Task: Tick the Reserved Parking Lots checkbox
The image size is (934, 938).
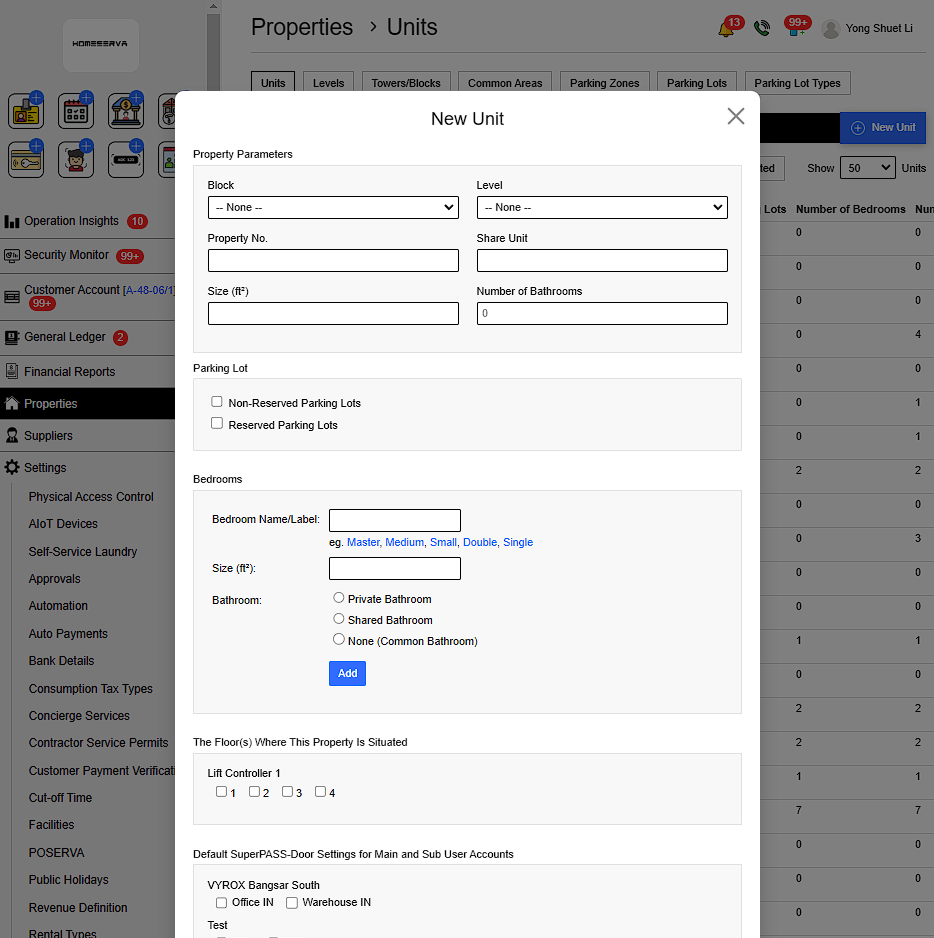Action: click(217, 424)
